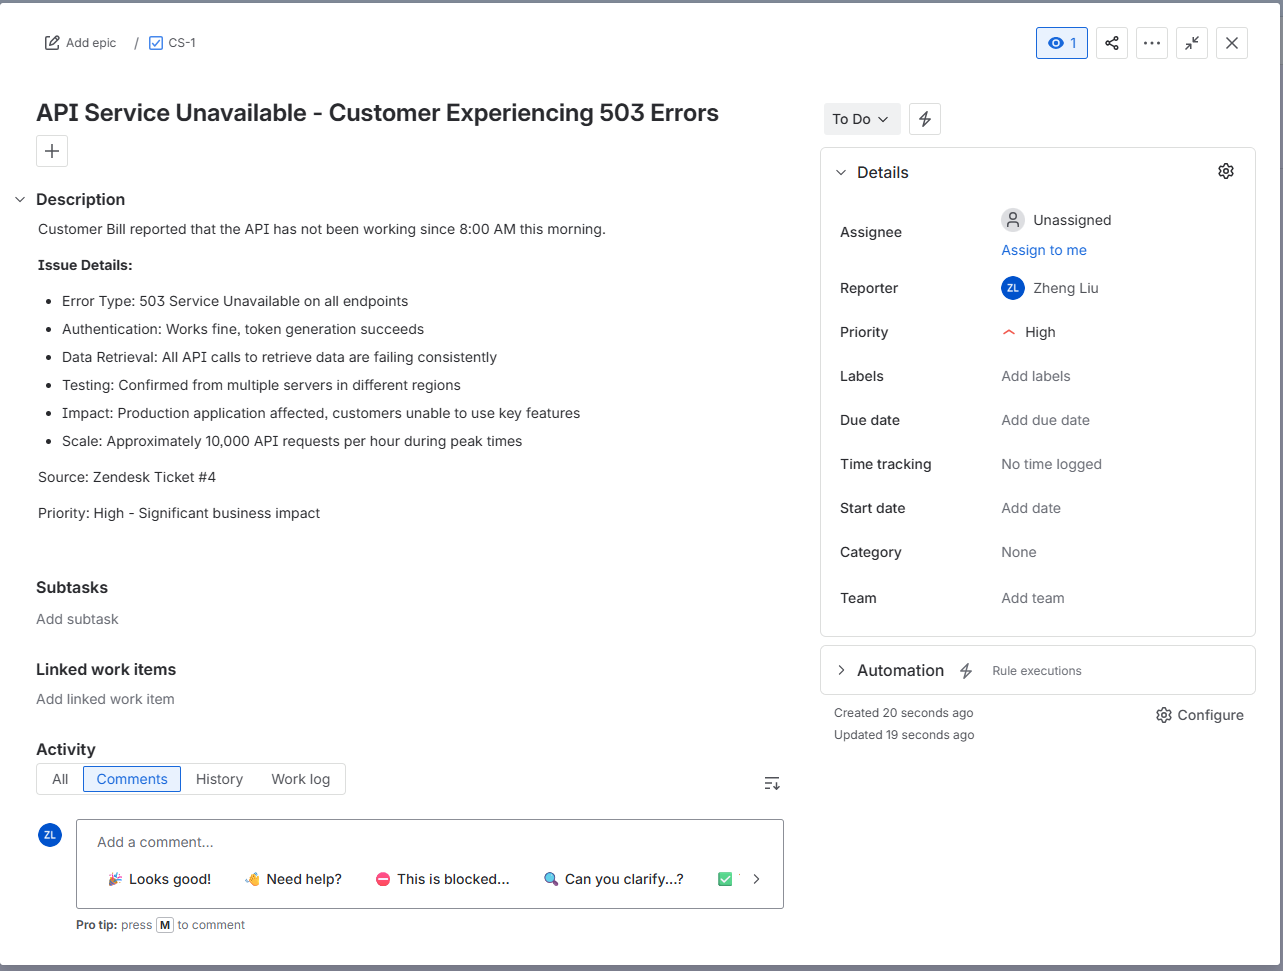Click the lightning bolt beside To Do status
This screenshot has height=971, width=1283.
(x=924, y=118)
